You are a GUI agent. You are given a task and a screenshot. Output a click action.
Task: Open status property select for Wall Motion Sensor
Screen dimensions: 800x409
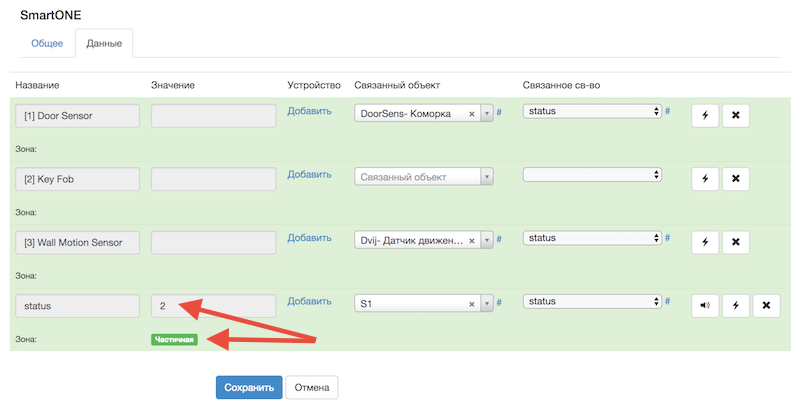pos(592,238)
